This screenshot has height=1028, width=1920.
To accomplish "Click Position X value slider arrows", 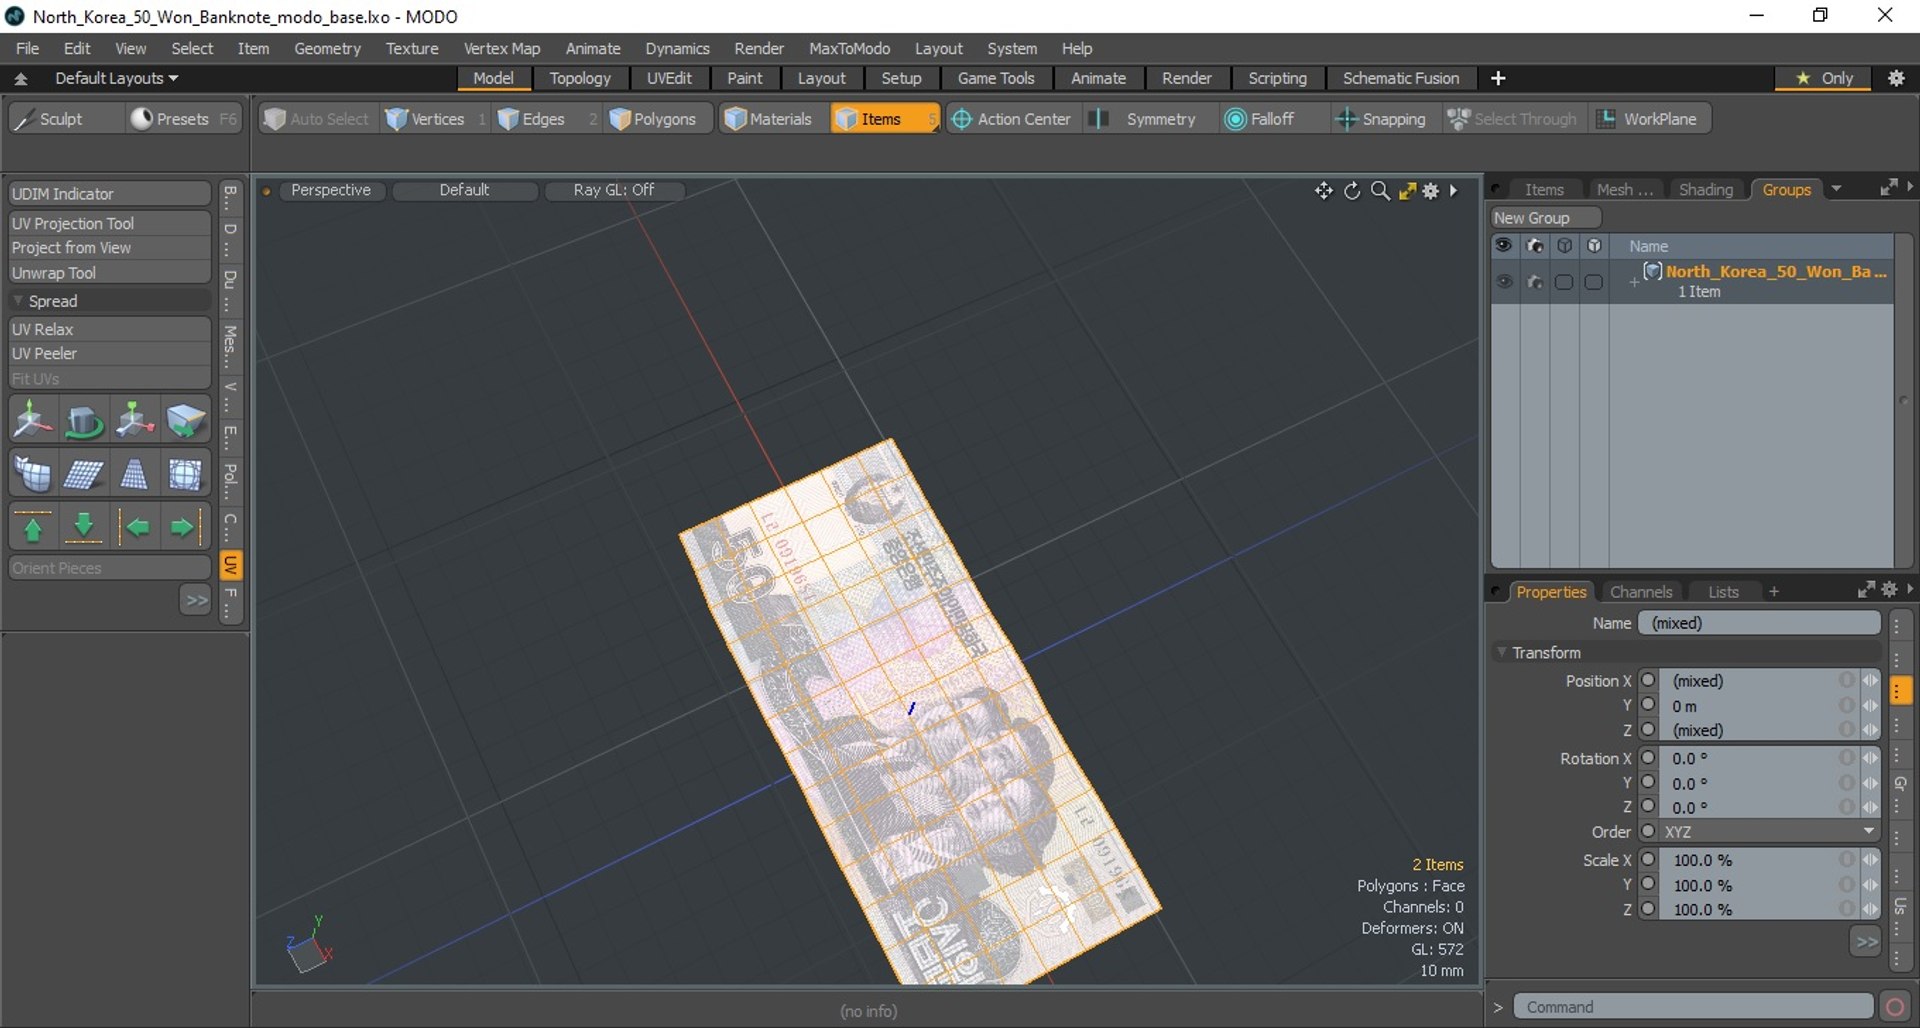I will coord(1869,680).
